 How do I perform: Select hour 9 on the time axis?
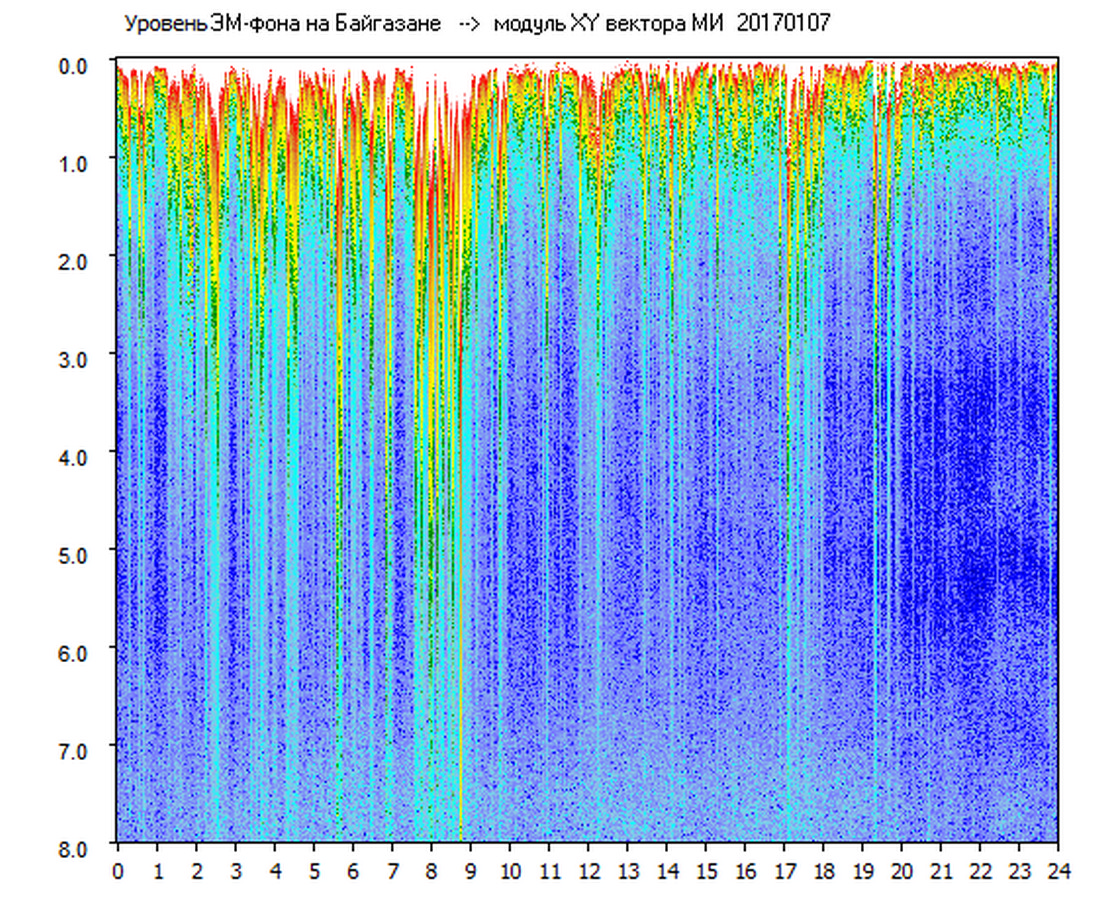(471, 870)
